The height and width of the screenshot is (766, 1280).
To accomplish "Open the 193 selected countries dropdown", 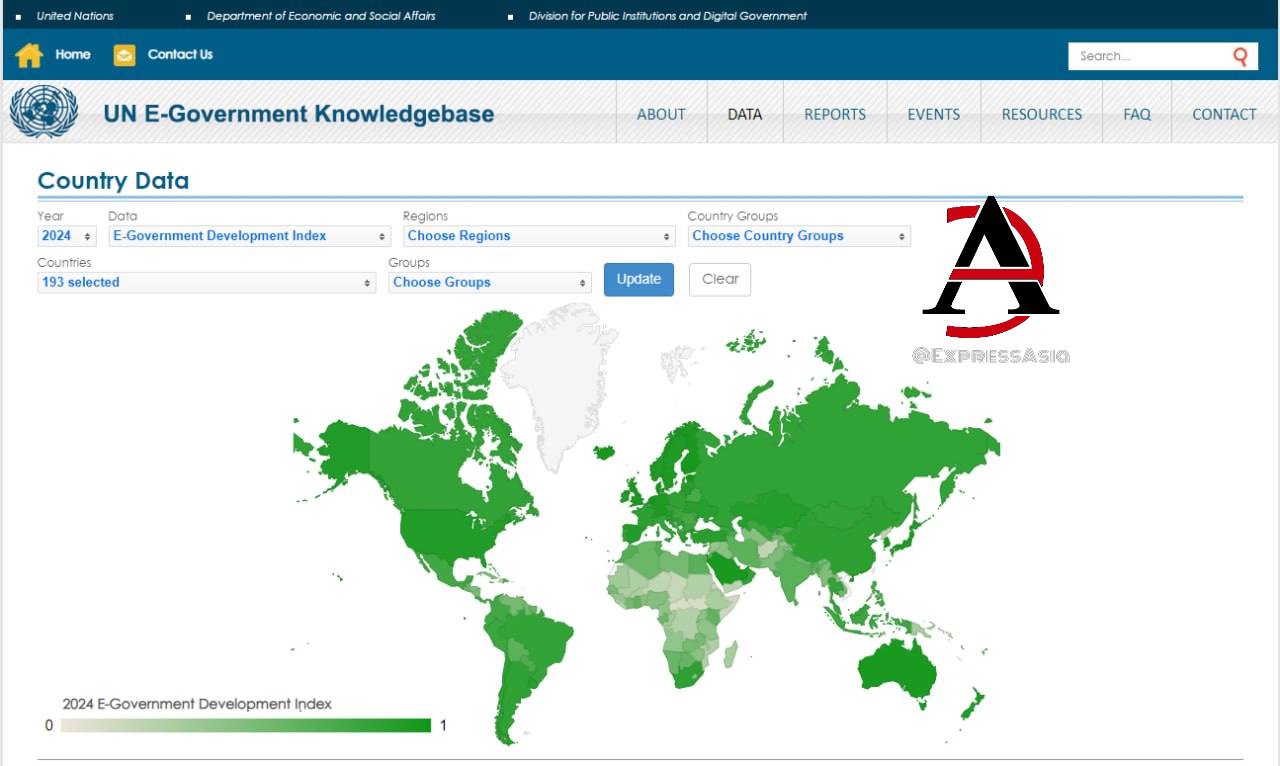I will [207, 282].
